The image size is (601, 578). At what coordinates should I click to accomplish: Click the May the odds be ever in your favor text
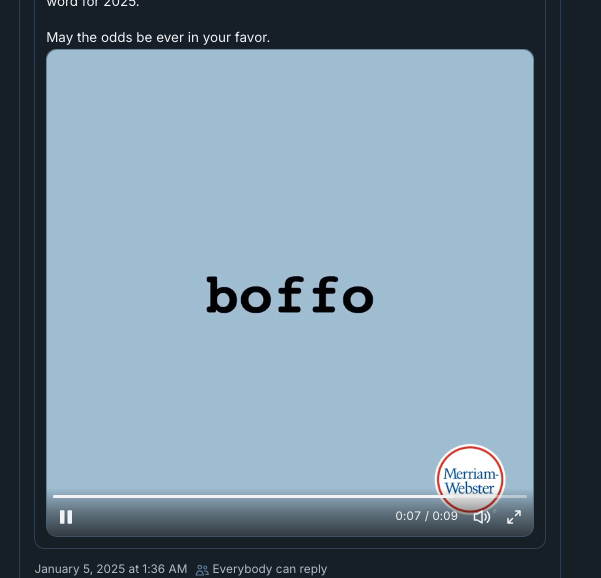[x=158, y=38]
